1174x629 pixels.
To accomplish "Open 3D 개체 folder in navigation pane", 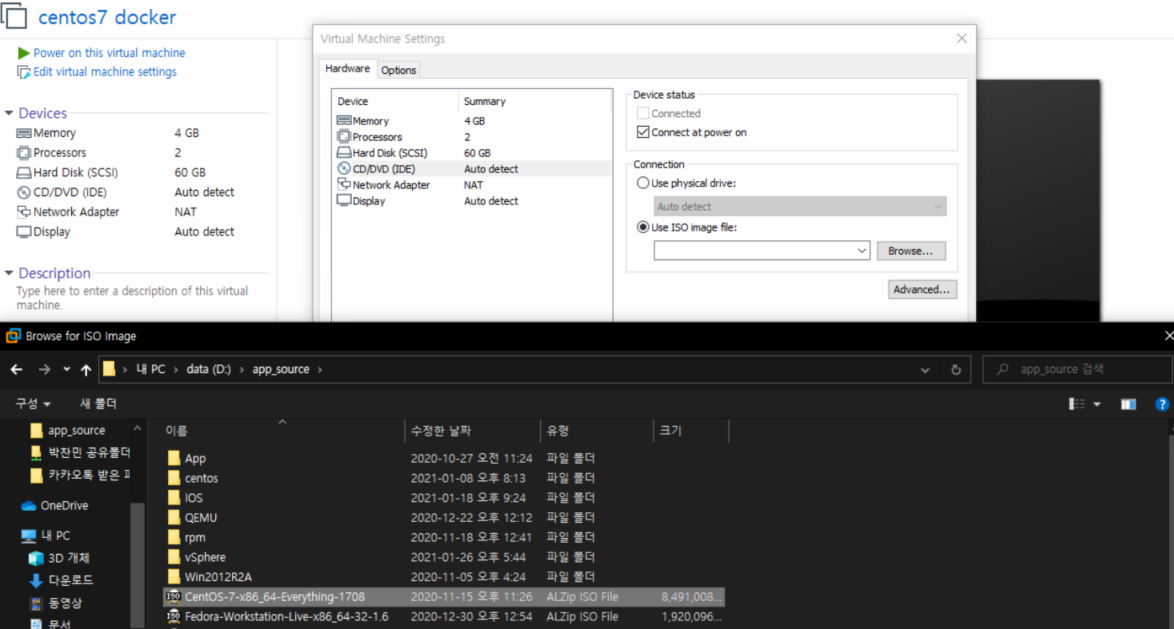I will coord(59,558).
